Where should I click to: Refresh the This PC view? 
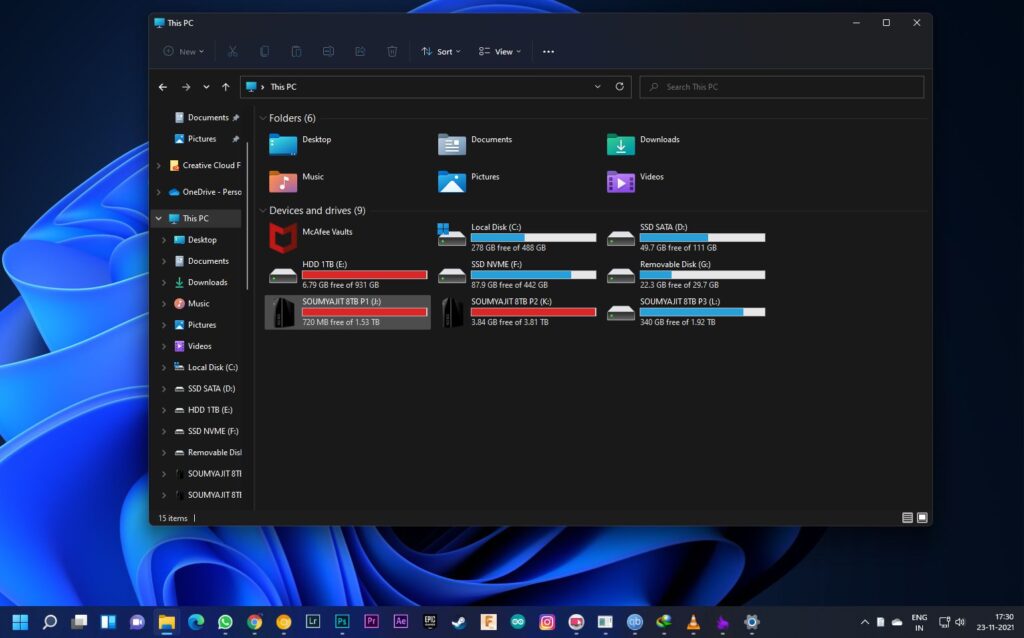click(619, 86)
